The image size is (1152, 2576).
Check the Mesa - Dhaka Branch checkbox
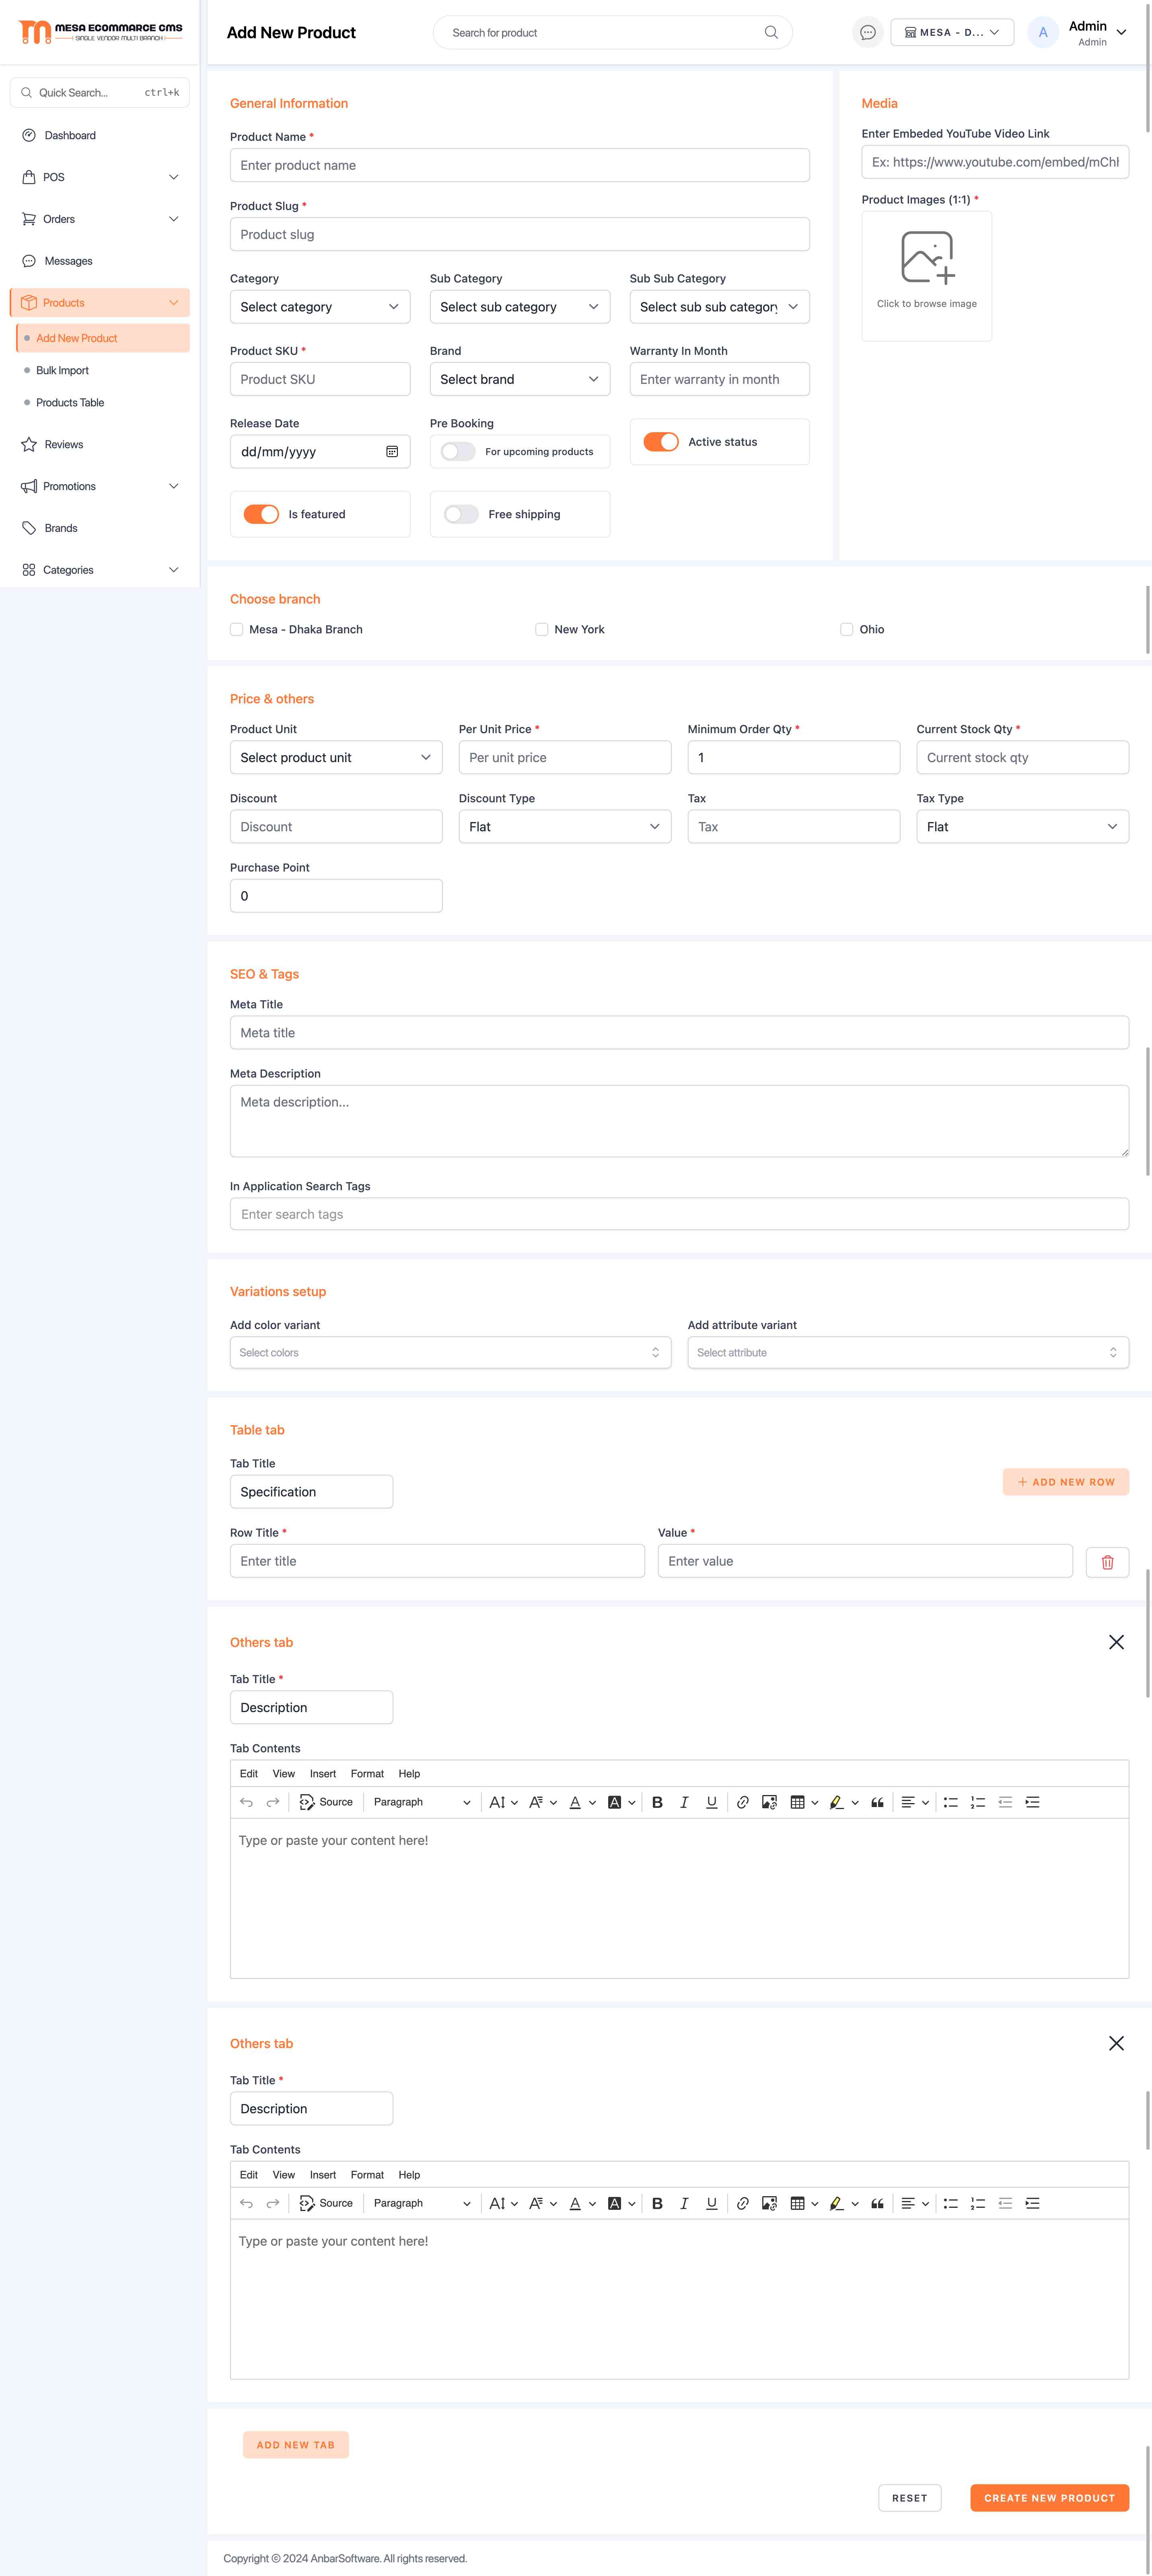click(237, 629)
